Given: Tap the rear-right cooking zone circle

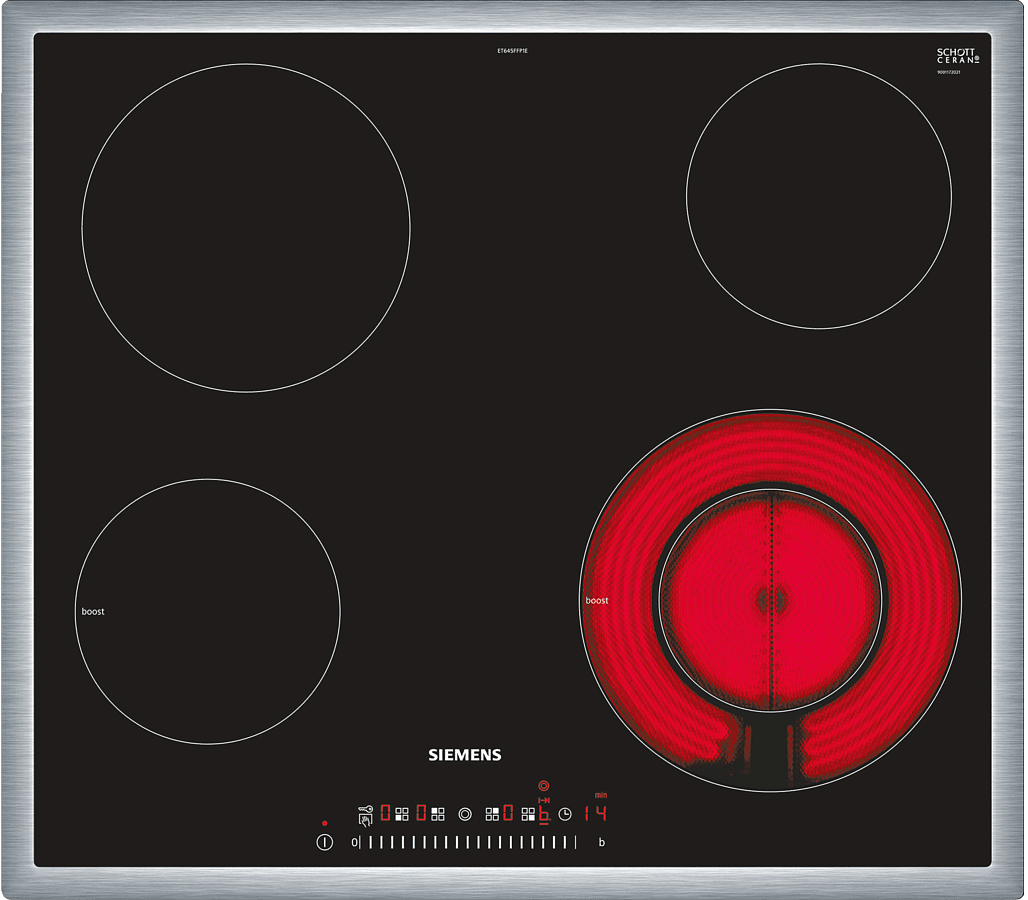Looking at the screenshot, I should [x=818, y=196].
